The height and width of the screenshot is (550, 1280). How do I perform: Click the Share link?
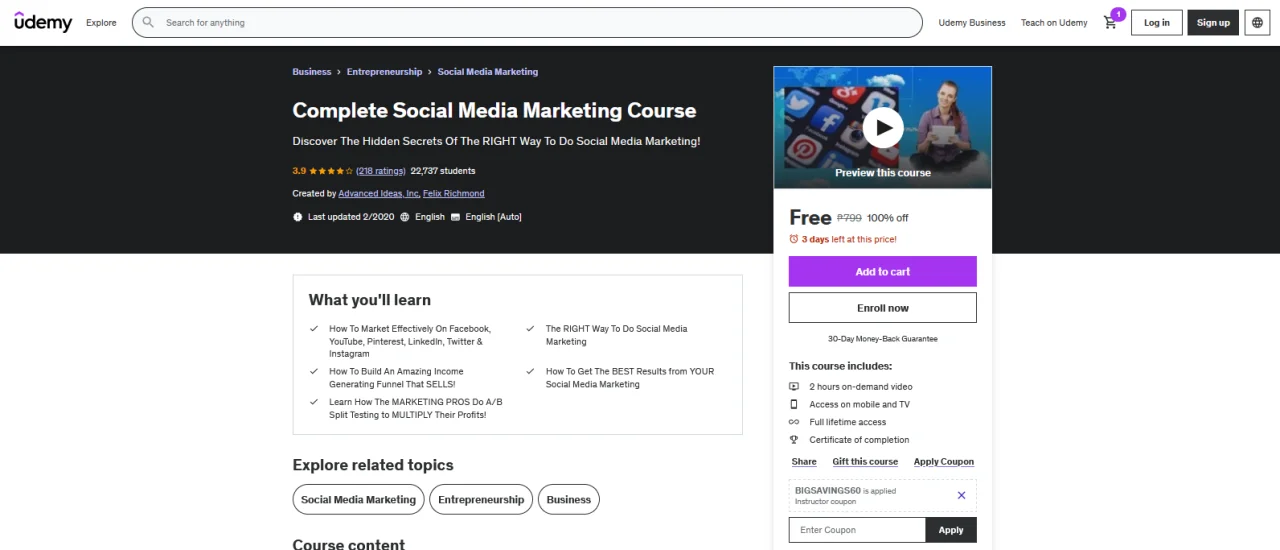coord(804,462)
